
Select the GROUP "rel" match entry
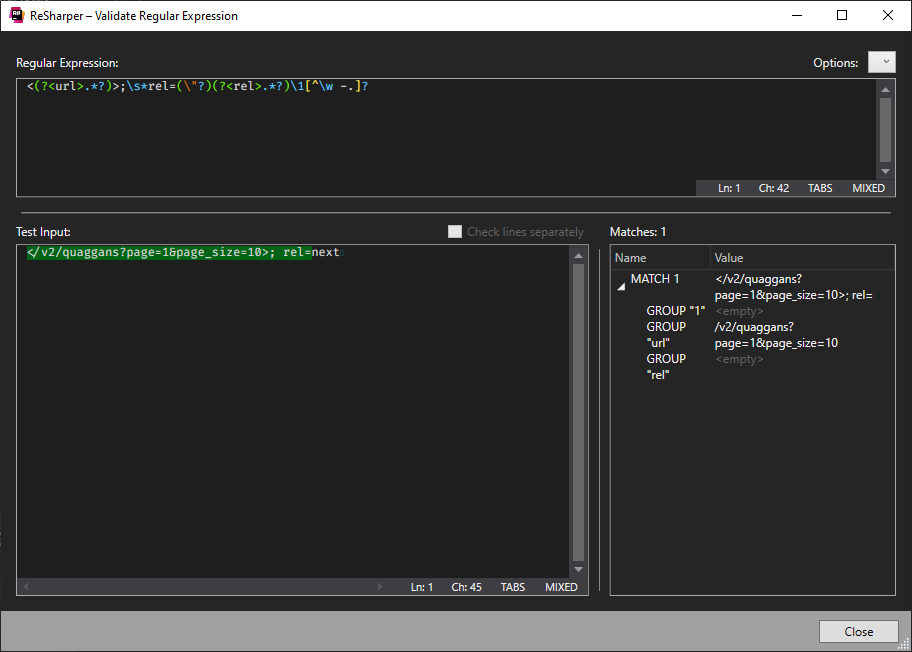[x=660, y=367]
